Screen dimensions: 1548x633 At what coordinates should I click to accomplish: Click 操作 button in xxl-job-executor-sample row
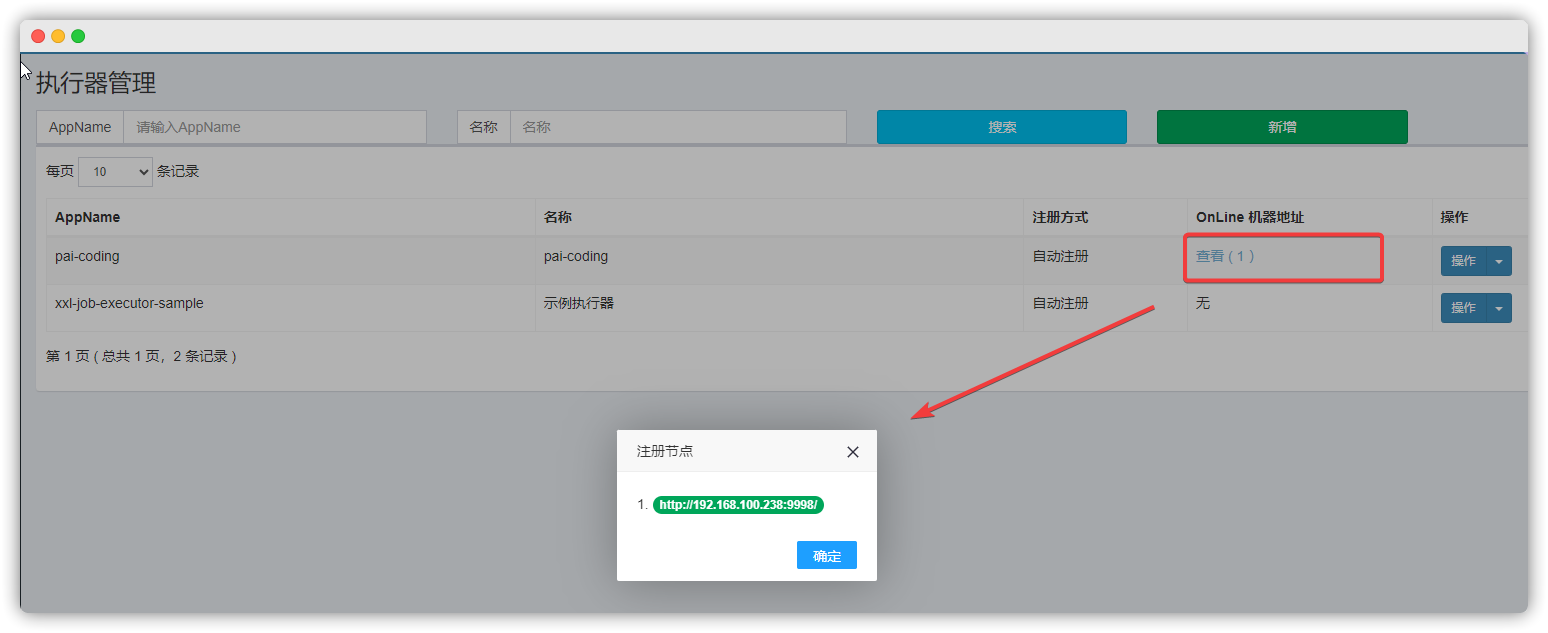click(1463, 308)
